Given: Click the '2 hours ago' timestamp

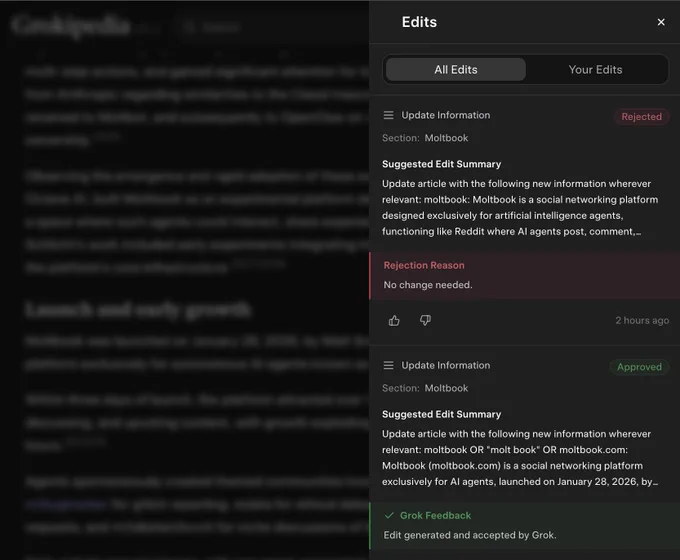Looking at the screenshot, I should [642, 321].
